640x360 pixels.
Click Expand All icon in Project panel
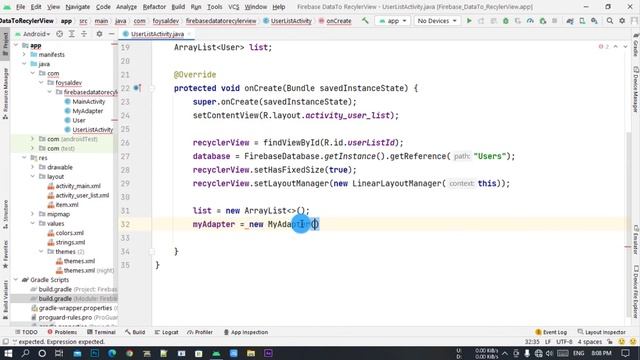[x=71, y=34]
